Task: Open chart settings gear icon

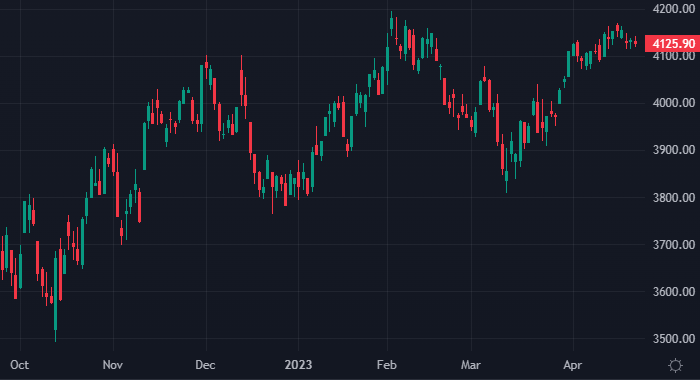Action: (x=675, y=365)
